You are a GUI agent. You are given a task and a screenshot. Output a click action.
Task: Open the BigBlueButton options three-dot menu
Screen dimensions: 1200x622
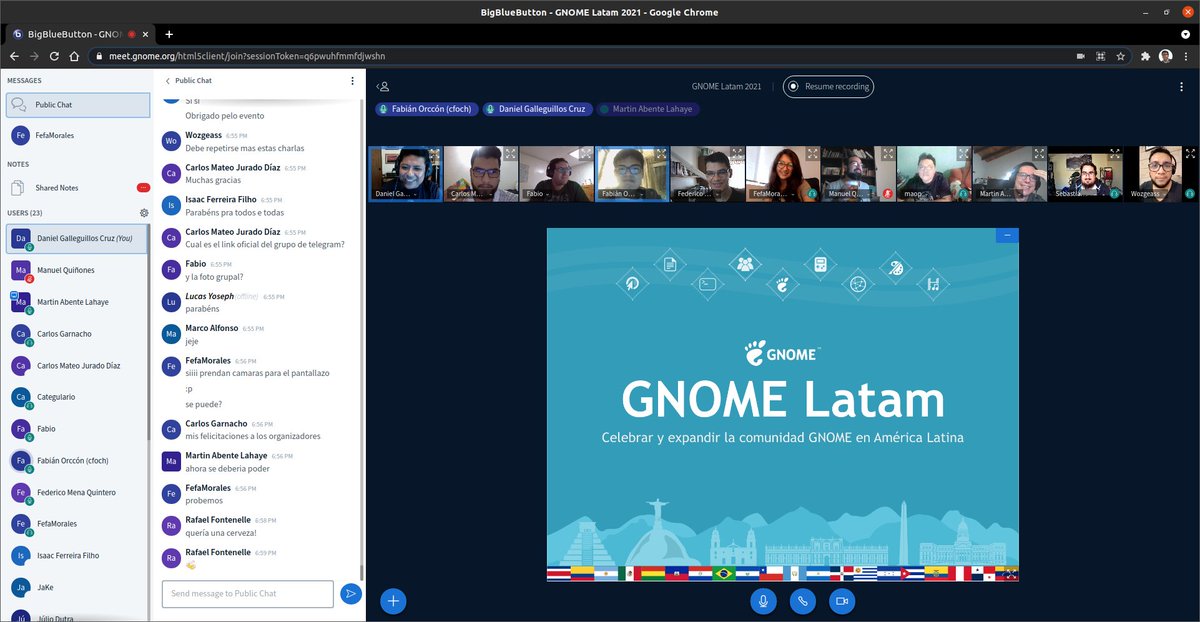pos(1182,87)
